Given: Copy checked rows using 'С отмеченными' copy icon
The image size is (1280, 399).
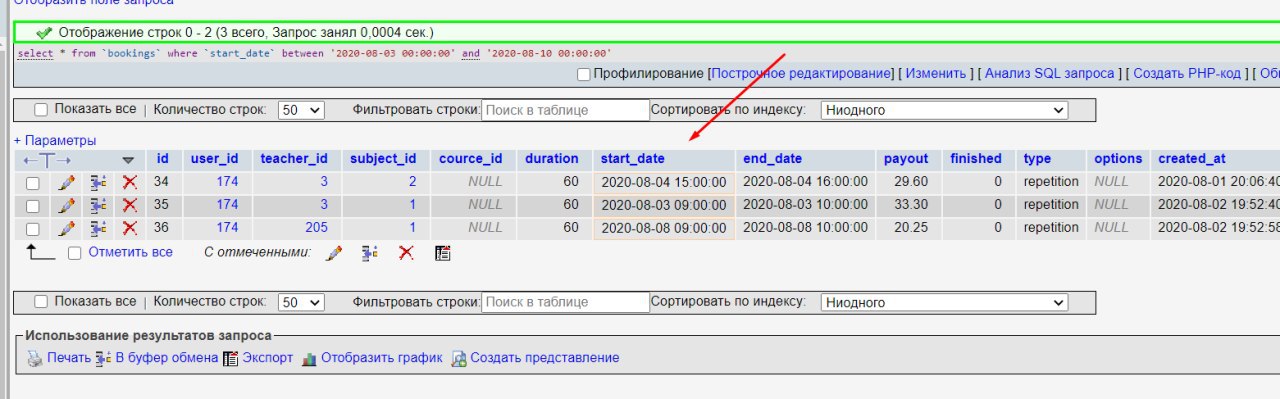Looking at the screenshot, I should pos(370,254).
